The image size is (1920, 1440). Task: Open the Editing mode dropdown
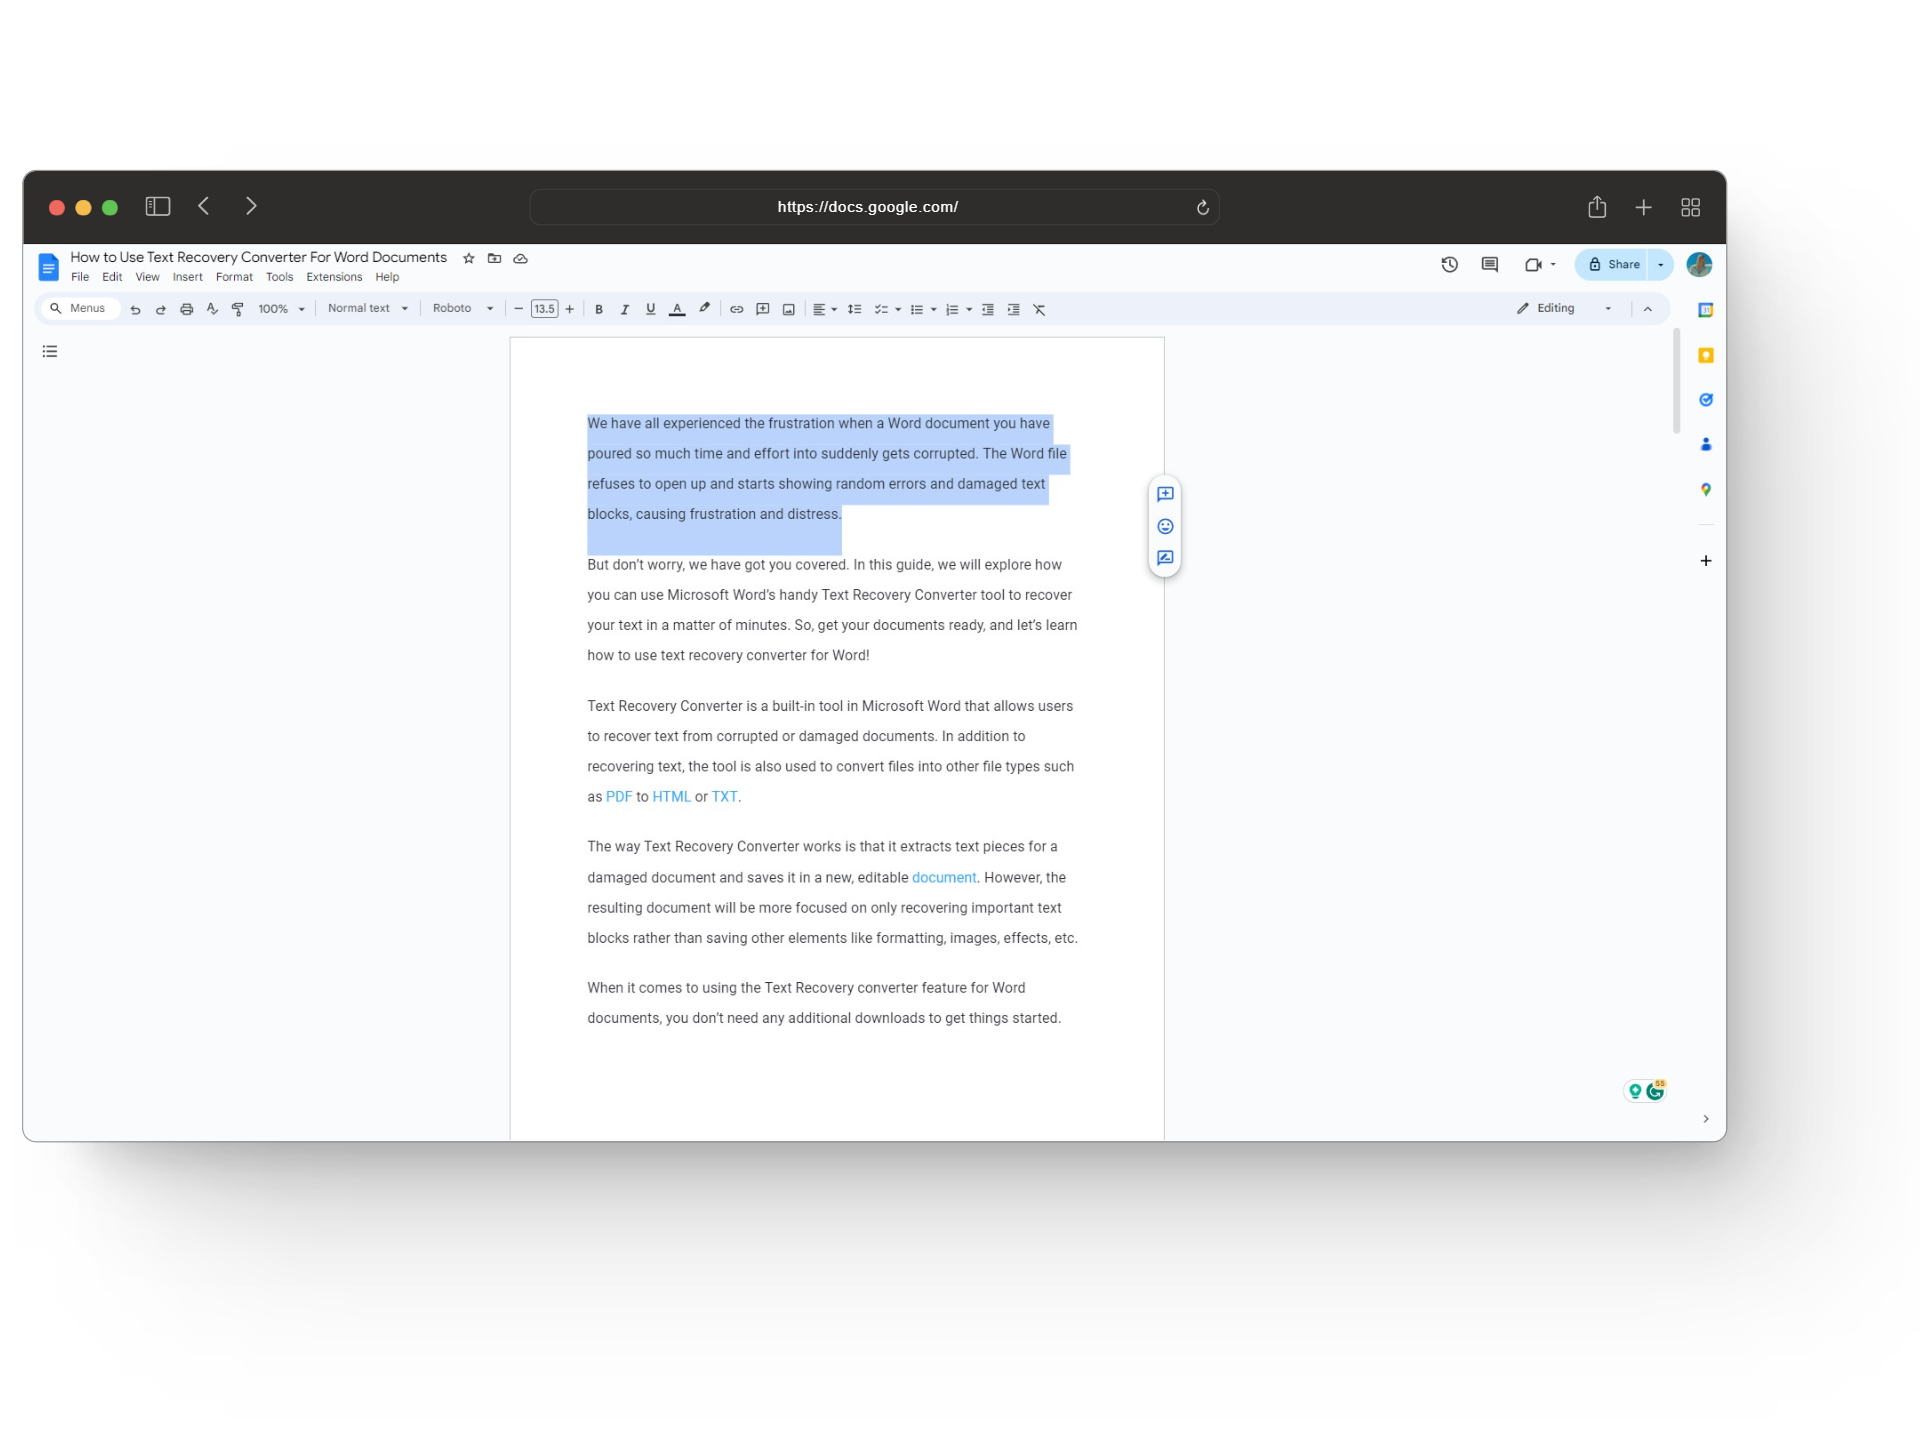tap(1563, 308)
